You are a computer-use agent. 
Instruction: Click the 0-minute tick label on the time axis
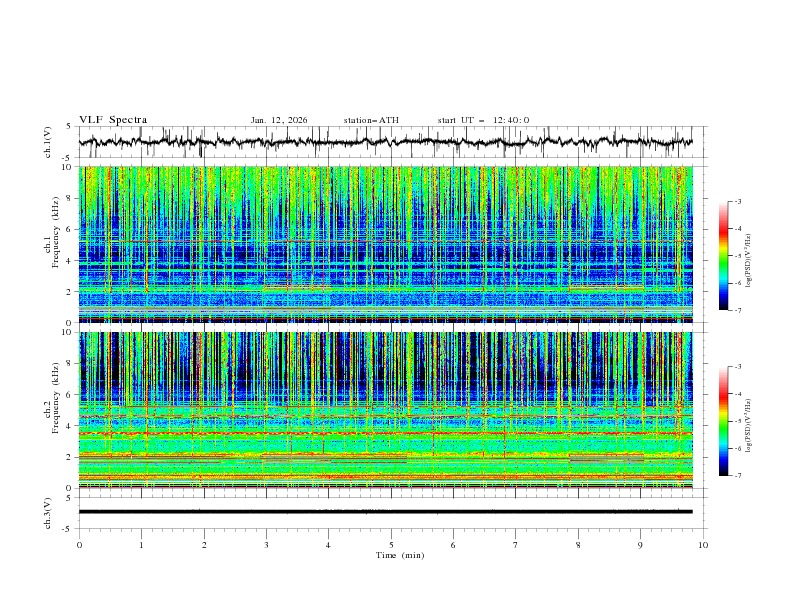pyautogui.click(x=79, y=544)
